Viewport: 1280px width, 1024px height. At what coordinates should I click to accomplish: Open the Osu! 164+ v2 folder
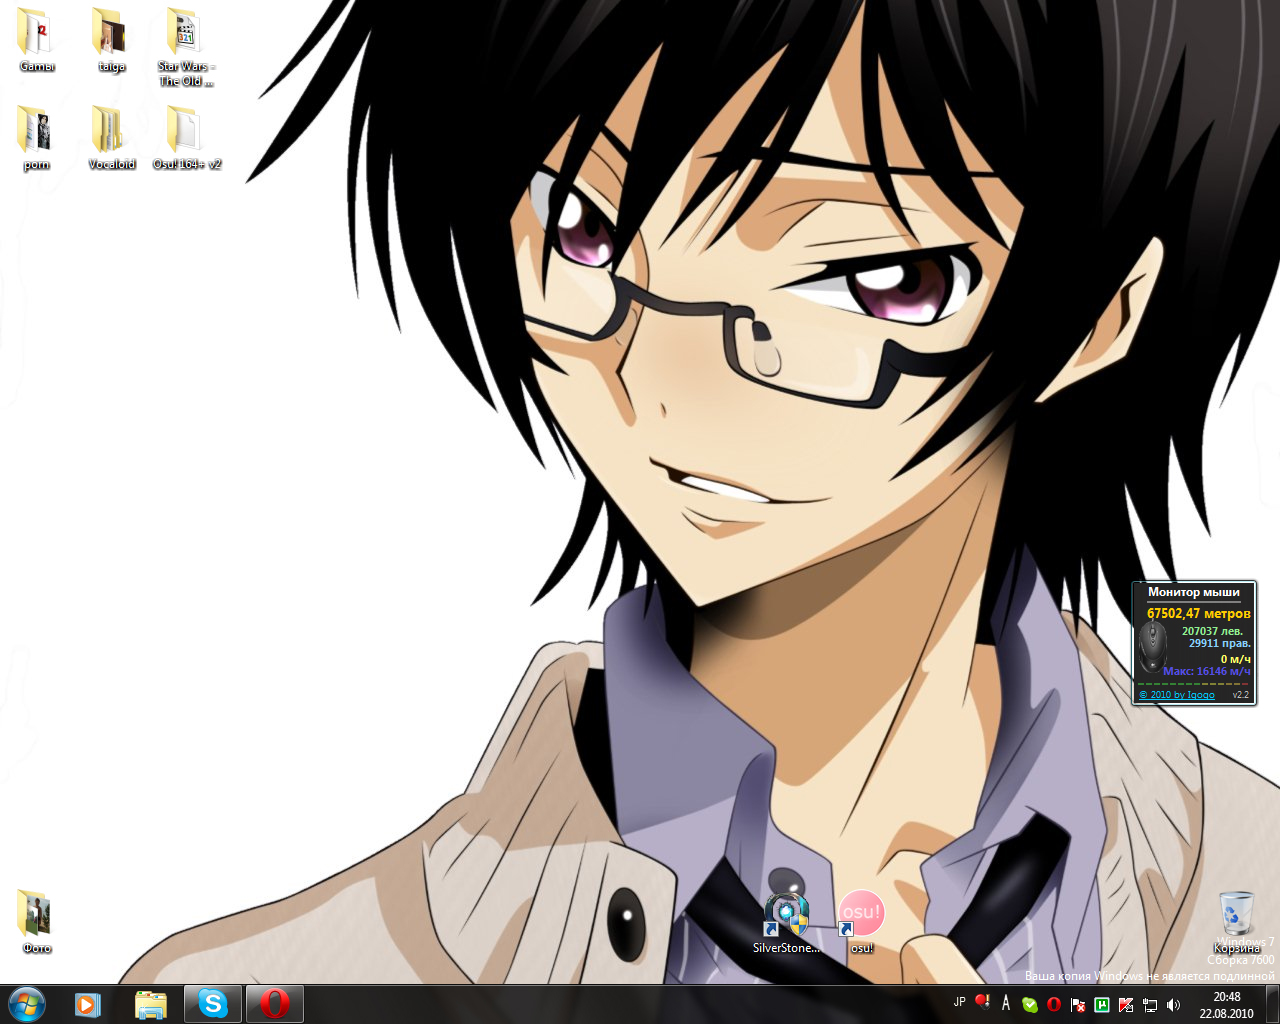click(x=185, y=131)
